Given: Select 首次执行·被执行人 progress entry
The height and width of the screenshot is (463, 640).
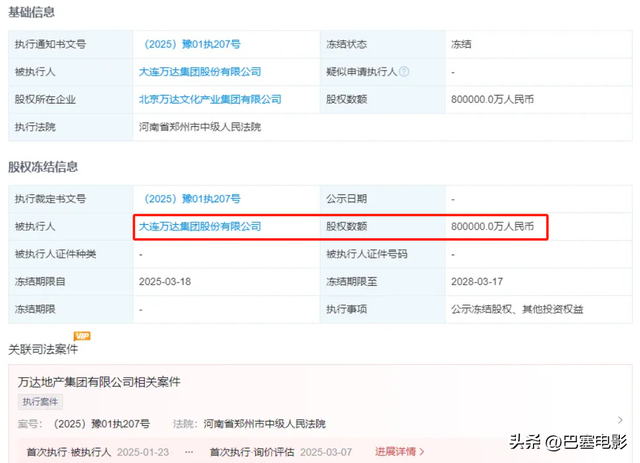Looking at the screenshot, I should [x=69, y=452].
